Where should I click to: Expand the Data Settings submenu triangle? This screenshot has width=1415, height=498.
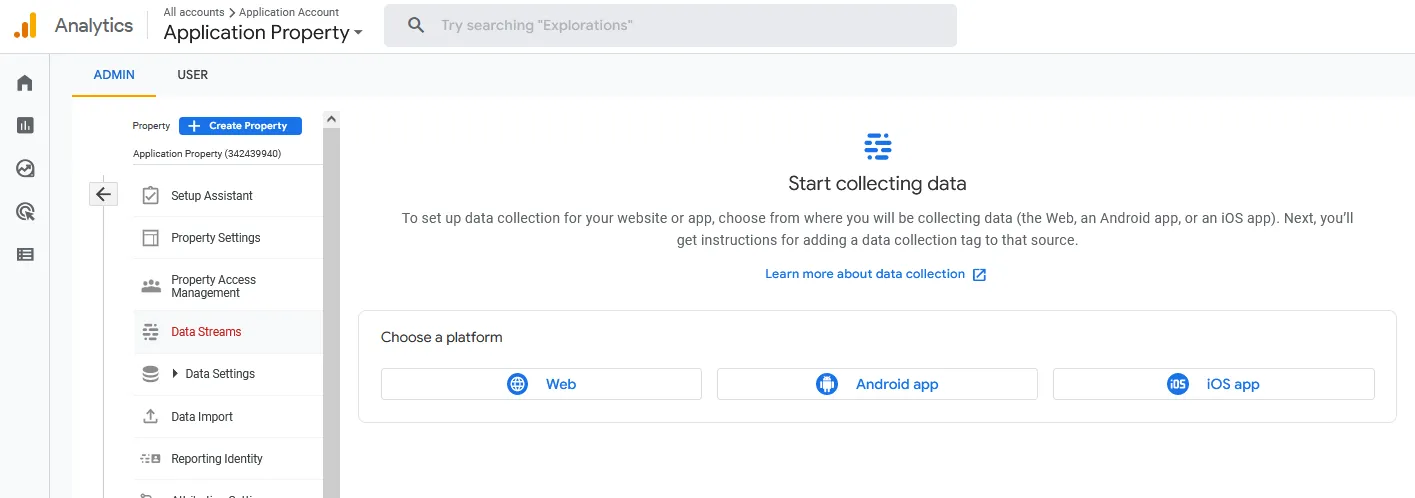pos(175,374)
